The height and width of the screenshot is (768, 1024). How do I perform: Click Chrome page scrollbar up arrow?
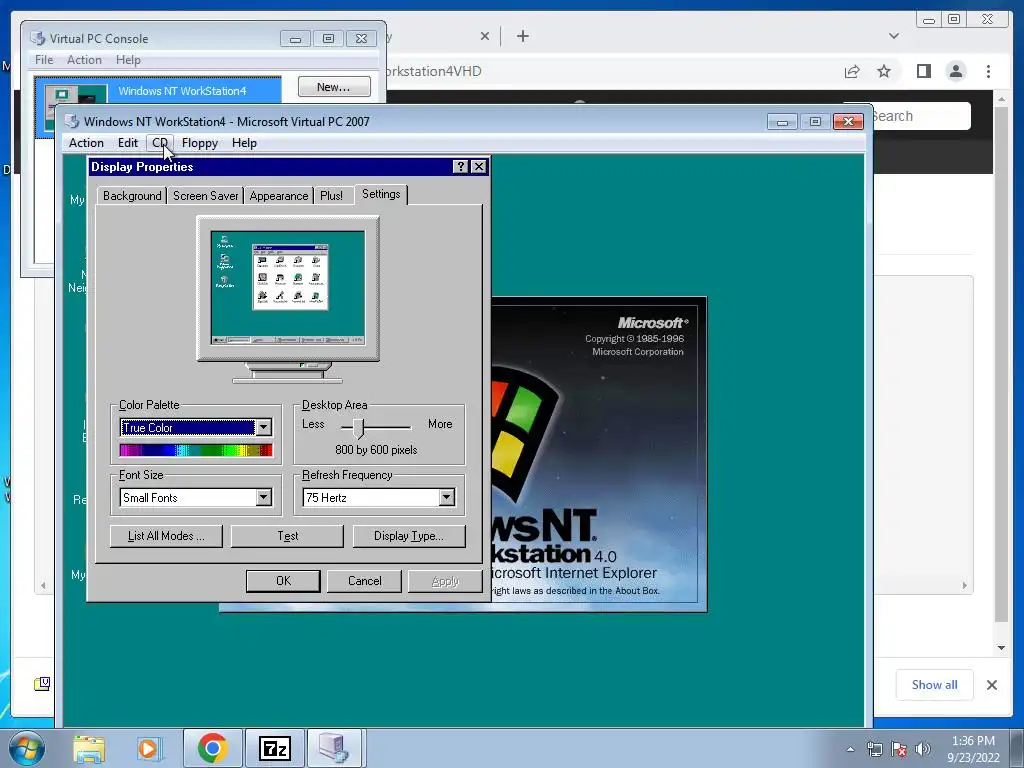point(1001,99)
